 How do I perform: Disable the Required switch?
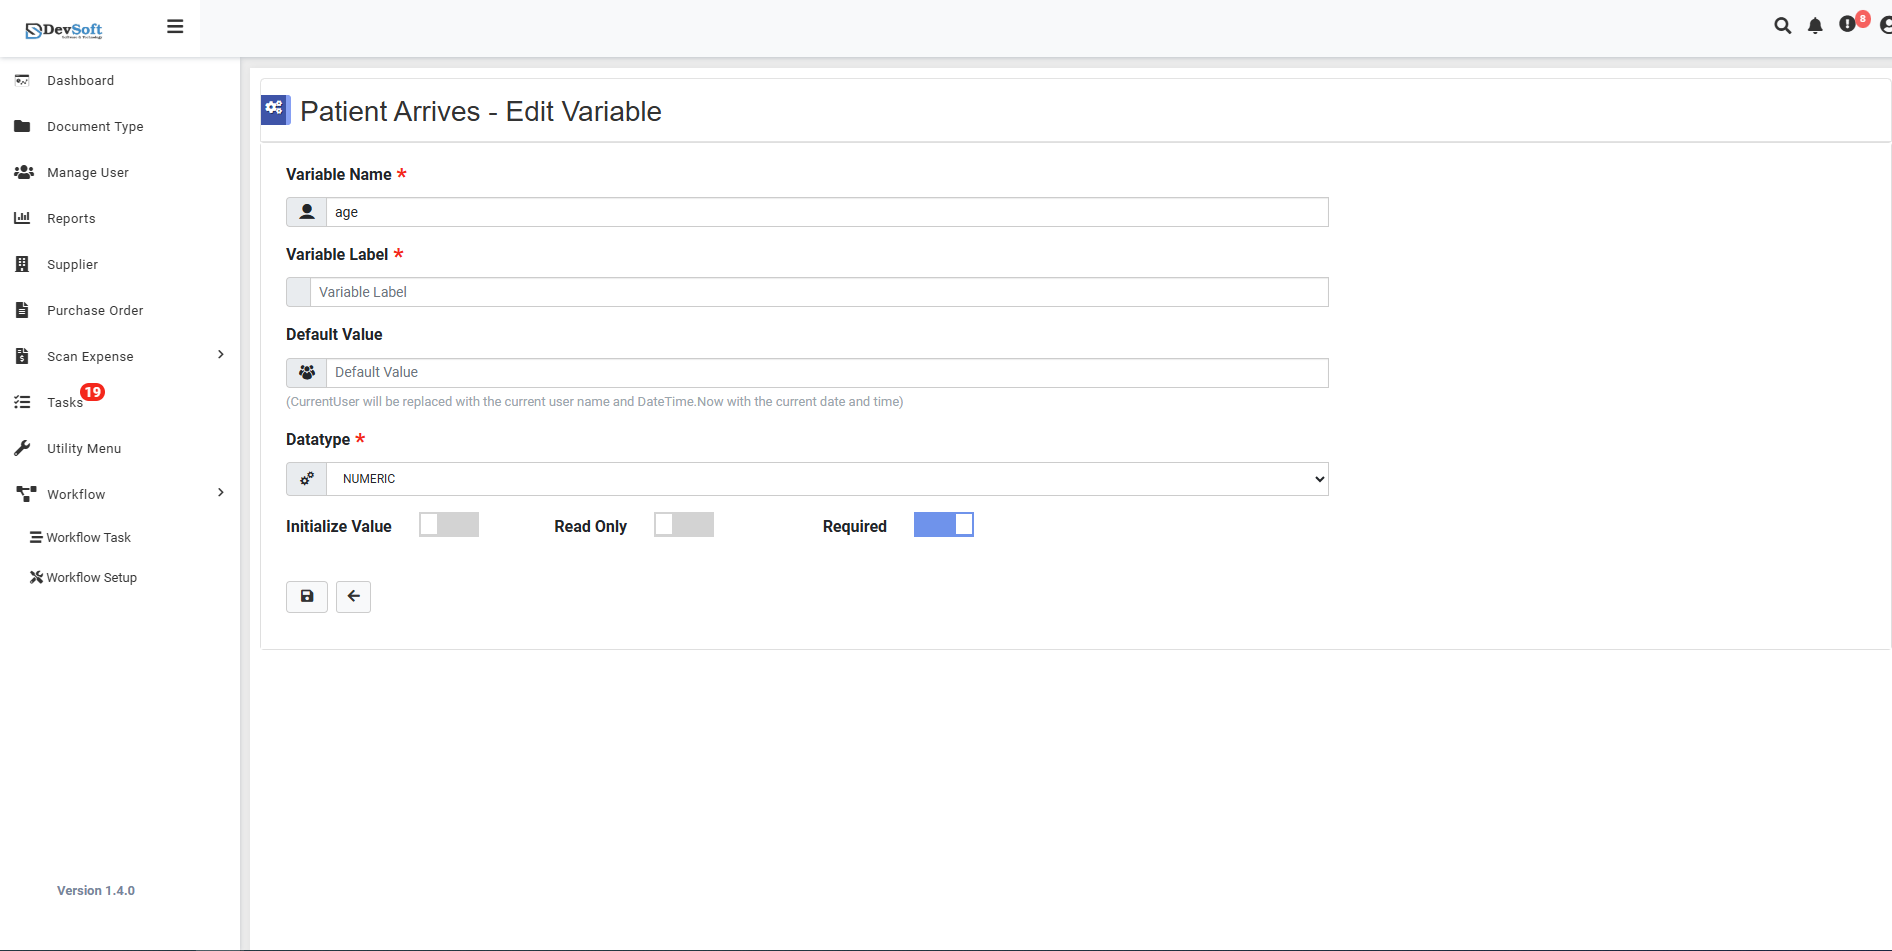pos(943,524)
